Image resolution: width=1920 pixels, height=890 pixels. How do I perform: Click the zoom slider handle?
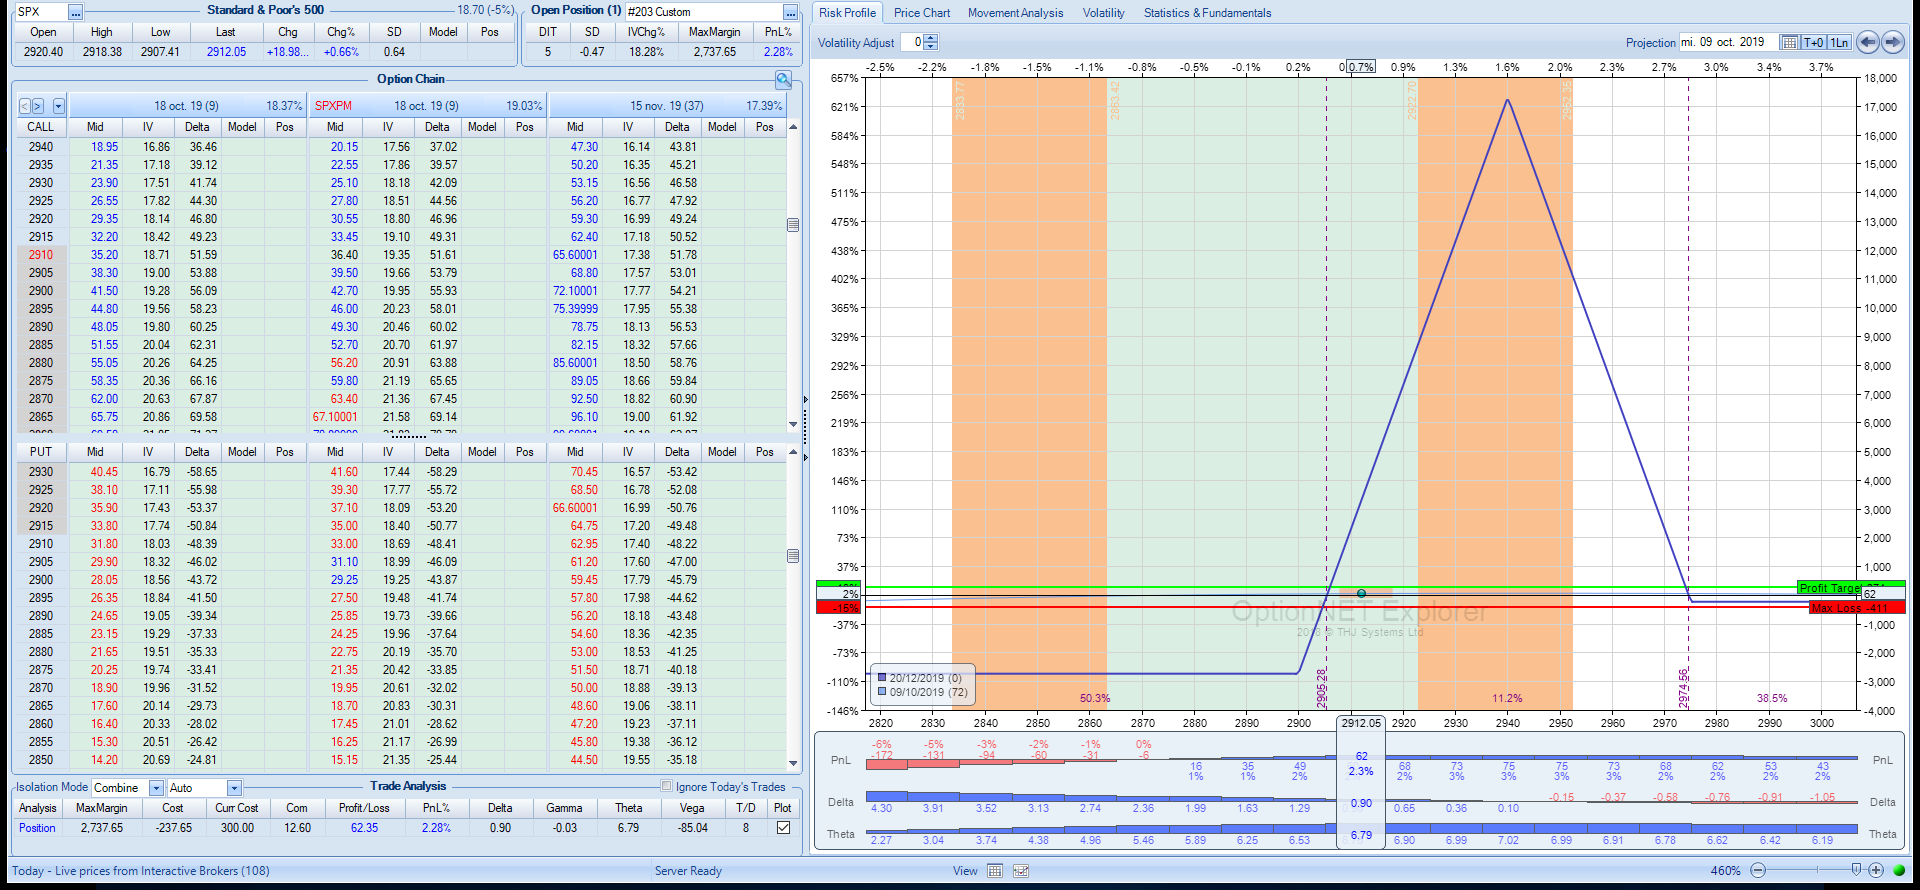pyautogui.click(x=1856, y=870)
